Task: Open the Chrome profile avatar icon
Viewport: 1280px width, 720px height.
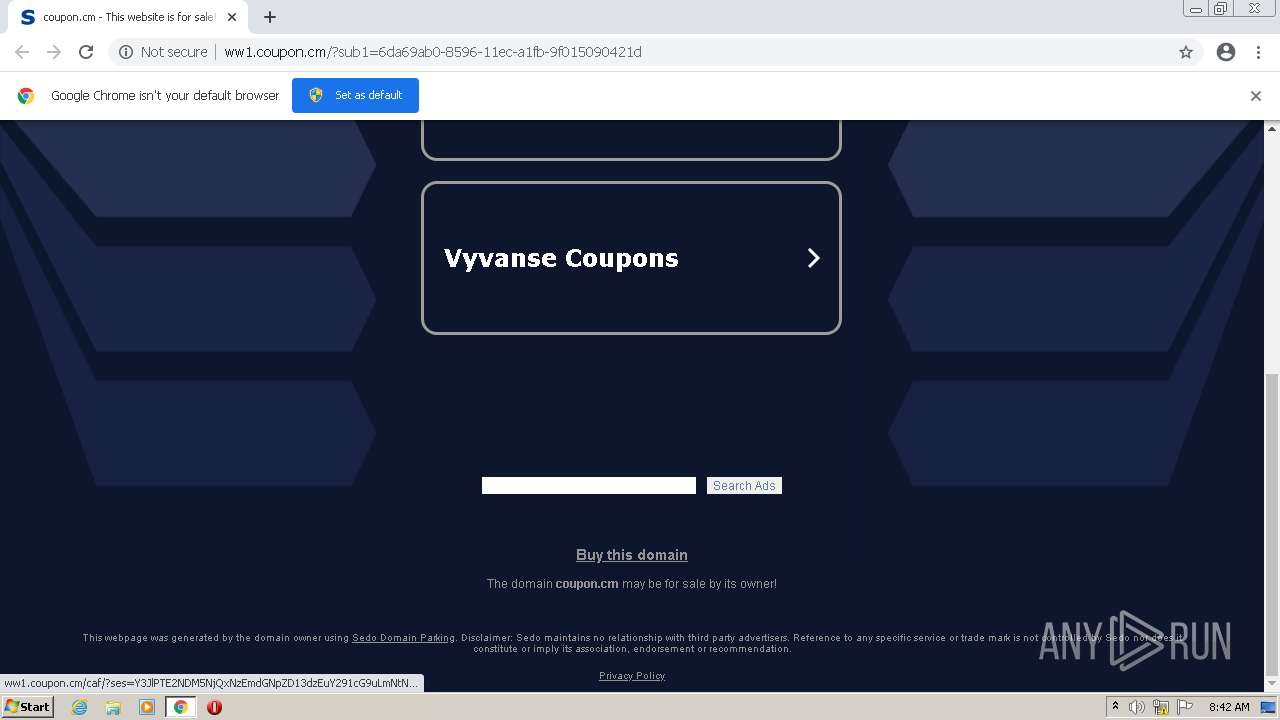Action: (1226, 52)
